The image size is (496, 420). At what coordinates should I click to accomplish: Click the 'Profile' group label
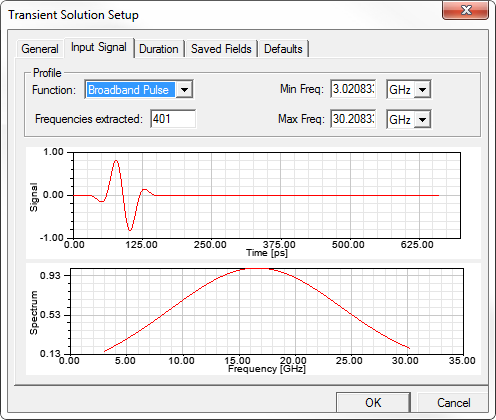pyautogui.click(x=47, y=73)
